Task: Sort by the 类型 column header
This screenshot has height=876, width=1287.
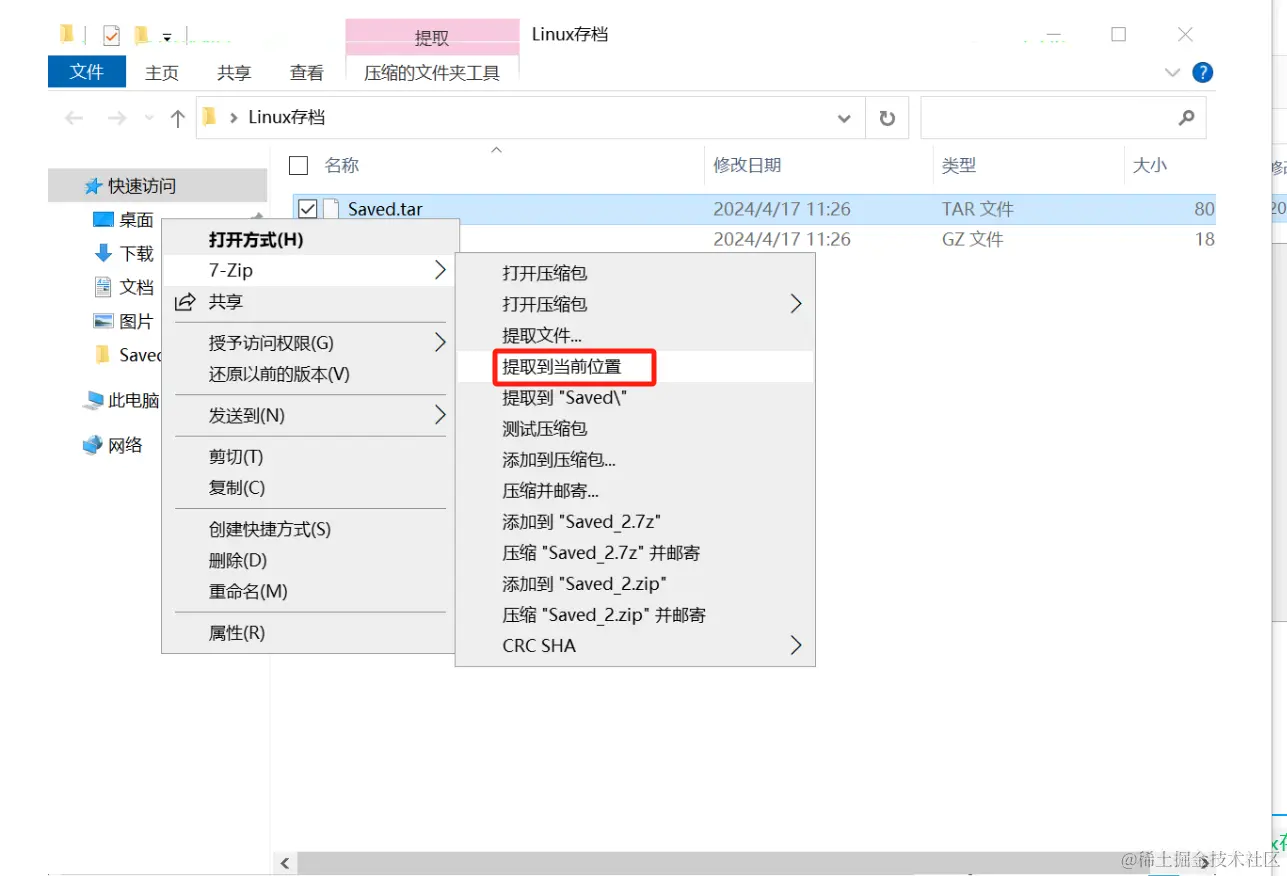Action: point(959,166)
